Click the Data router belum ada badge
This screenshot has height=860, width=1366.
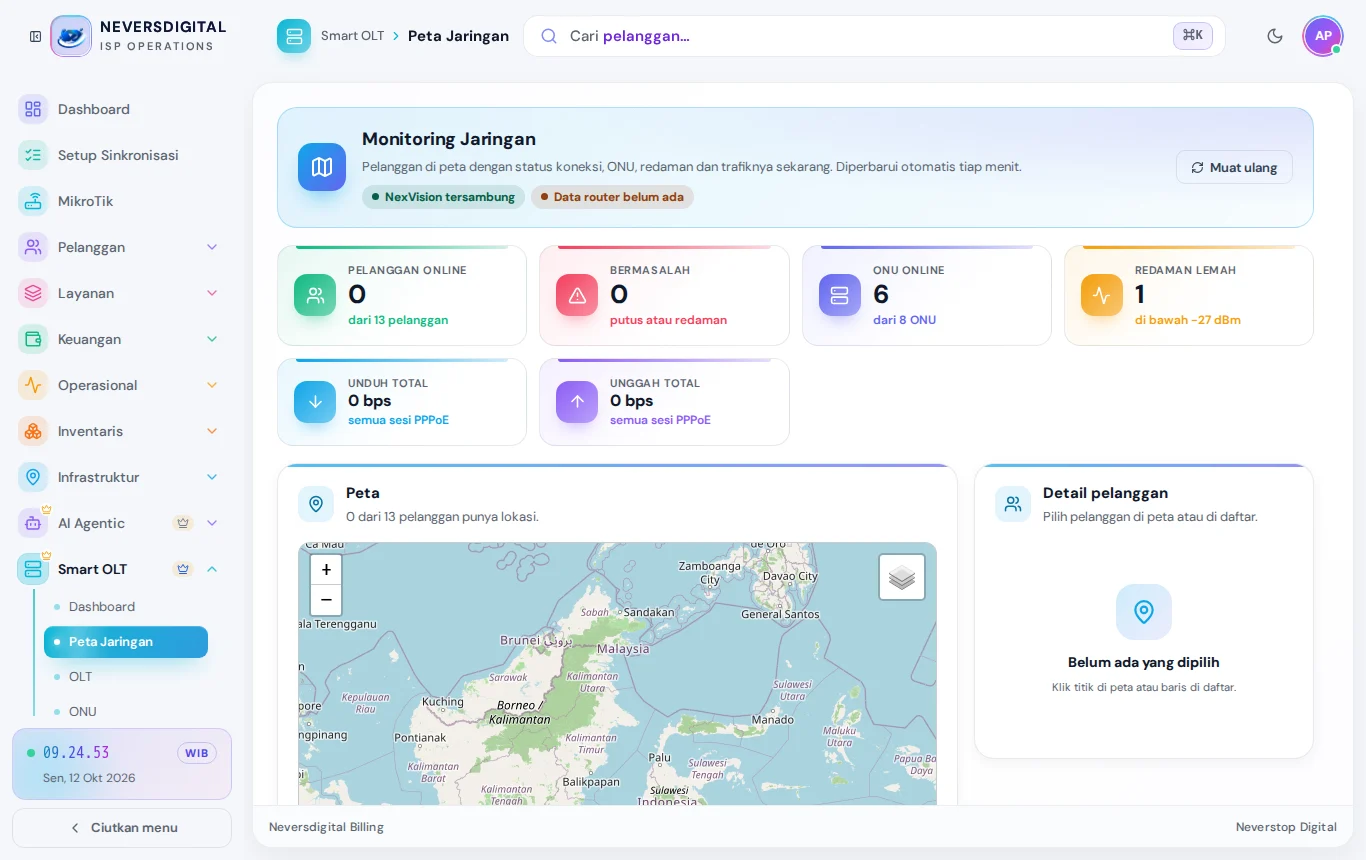[612, 197]
